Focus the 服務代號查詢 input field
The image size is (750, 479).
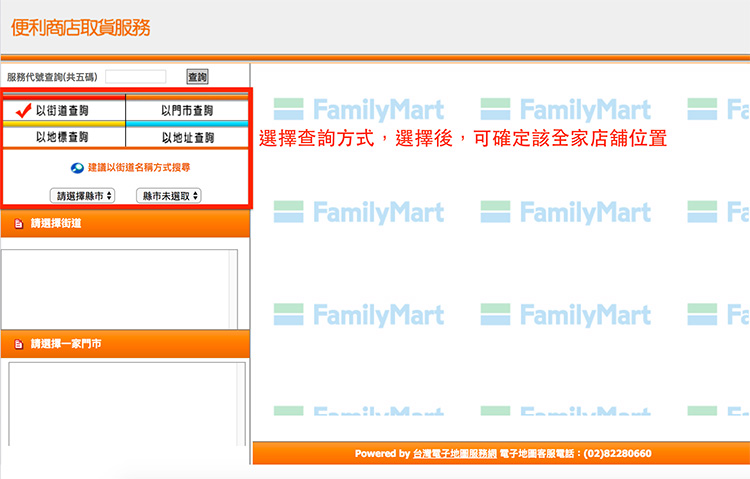136,77
